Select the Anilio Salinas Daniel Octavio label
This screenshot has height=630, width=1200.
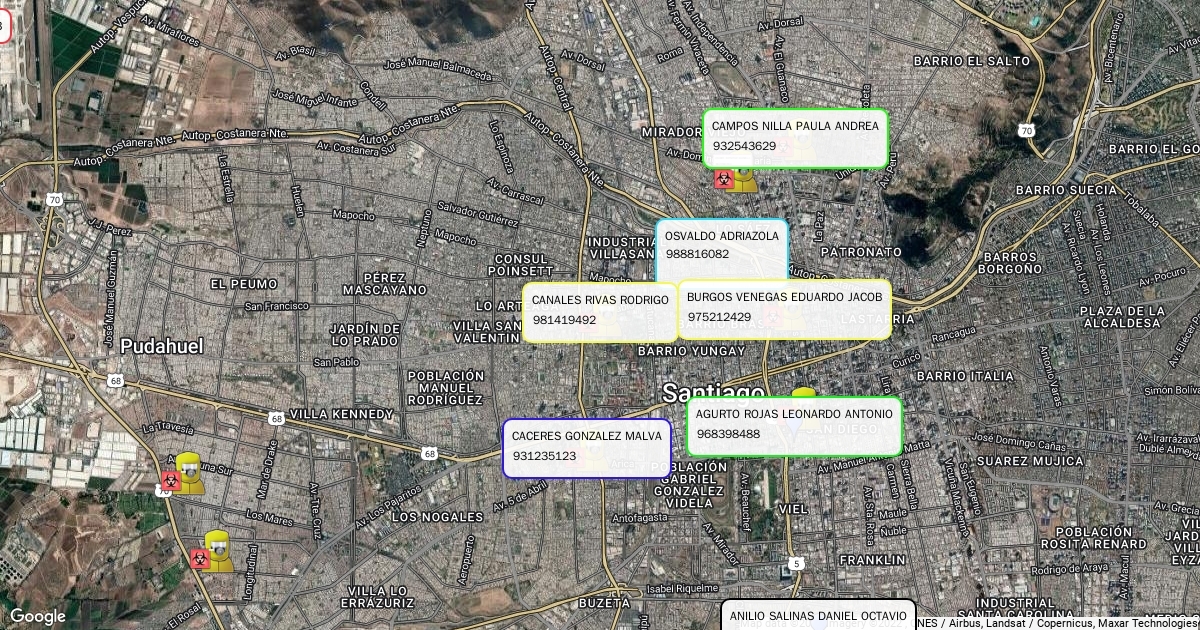click(818, 616)
